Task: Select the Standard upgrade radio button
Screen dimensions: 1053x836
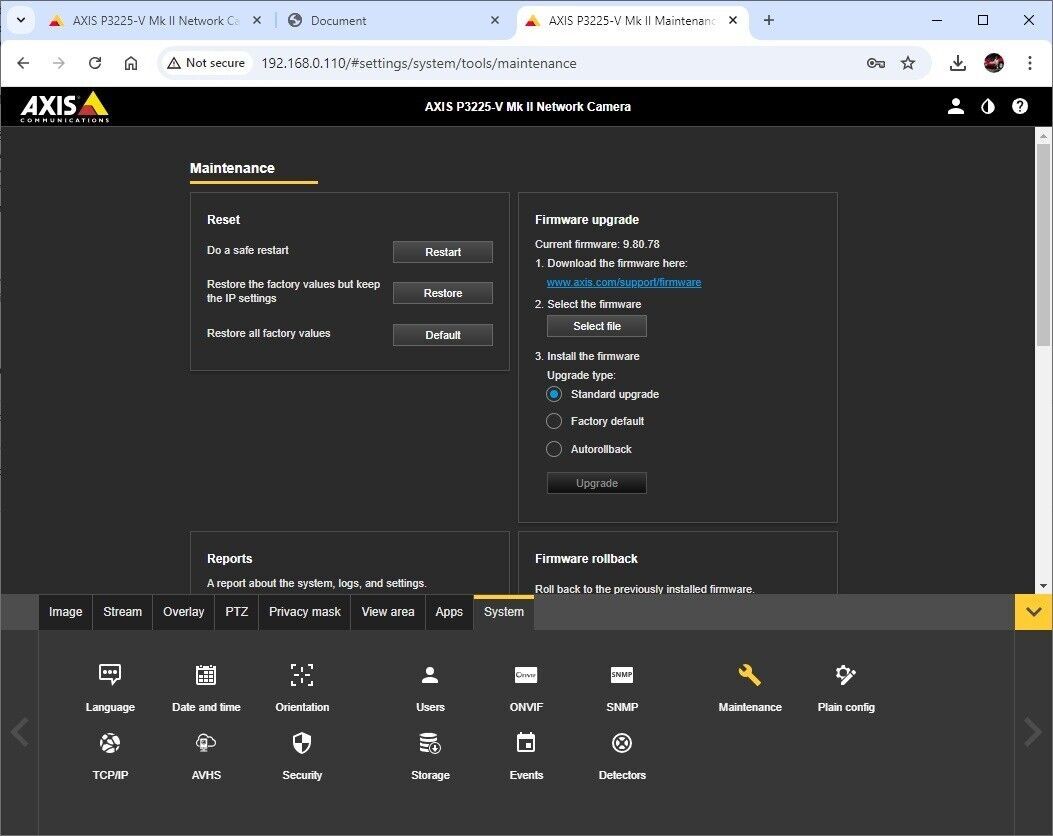Action: pos(553,394)
